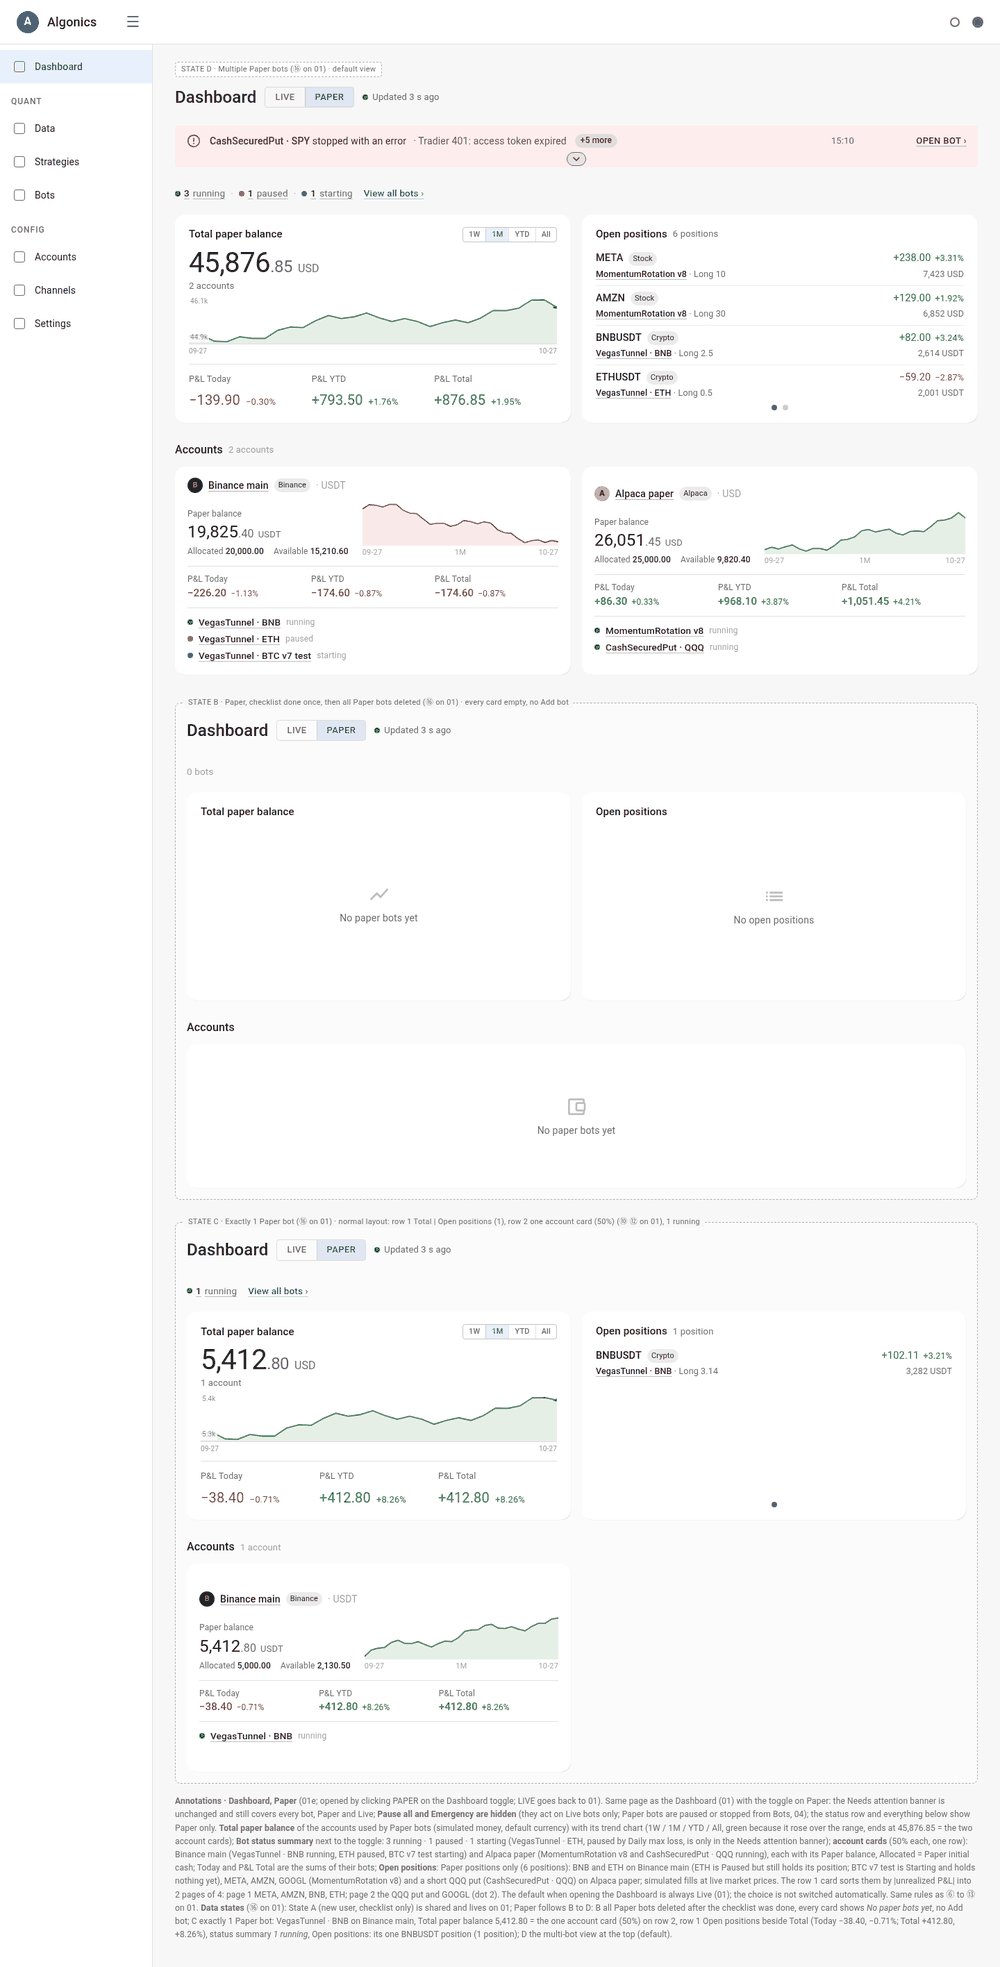Click the outlined circle icon in the header
Screen dimensions: 1000x1967
pos(954,22)
